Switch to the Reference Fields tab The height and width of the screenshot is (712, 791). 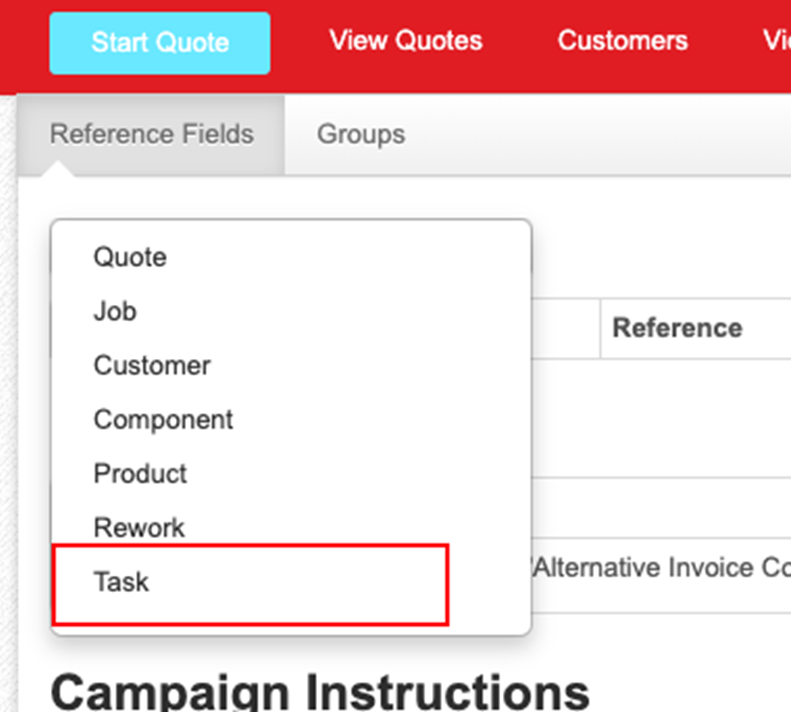pyautogui.click(x=151, y=134)
